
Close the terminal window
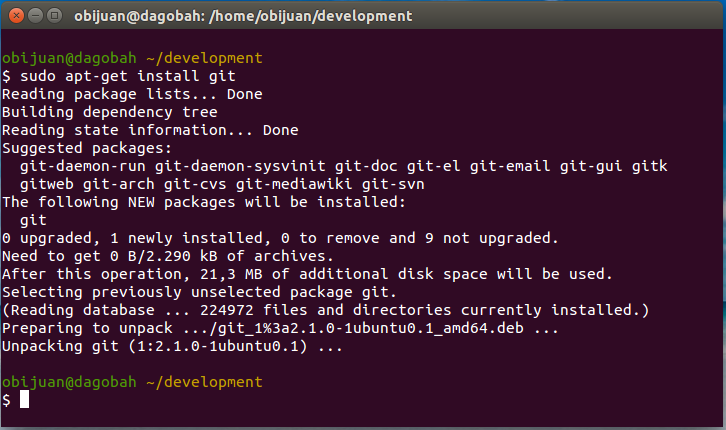[x=14, y=16]
